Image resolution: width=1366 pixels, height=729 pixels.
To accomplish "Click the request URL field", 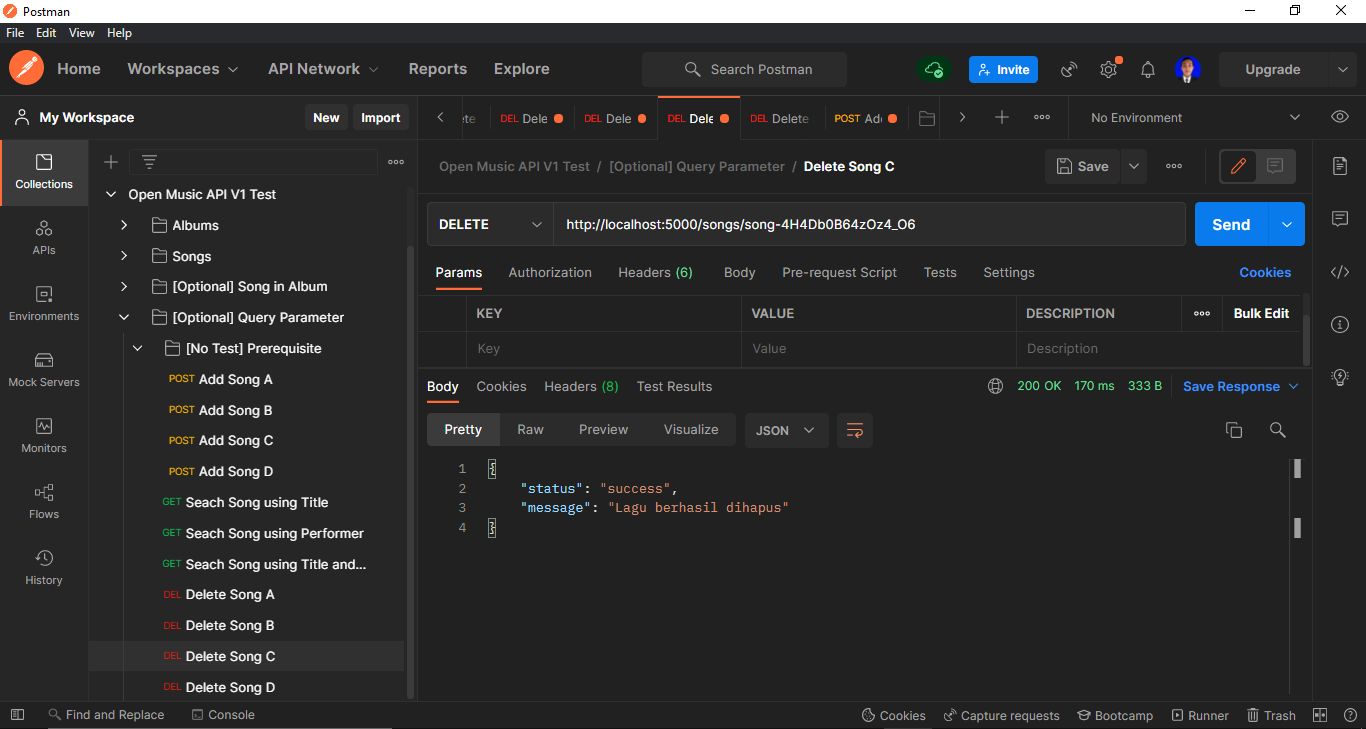I will pyautogui.click(x=869, y=224).
